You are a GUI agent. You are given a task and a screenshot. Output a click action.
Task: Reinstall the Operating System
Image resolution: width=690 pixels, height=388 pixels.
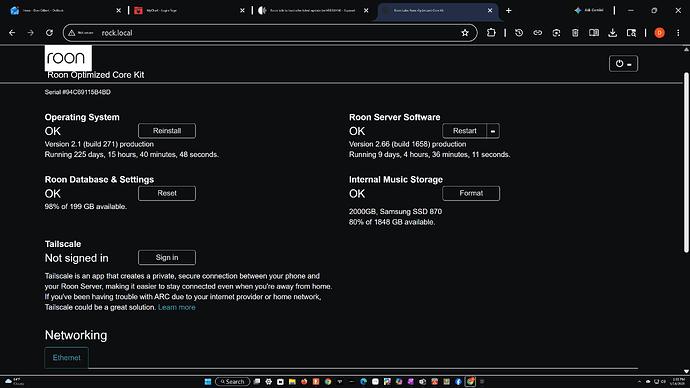click(x=167, y=131)
